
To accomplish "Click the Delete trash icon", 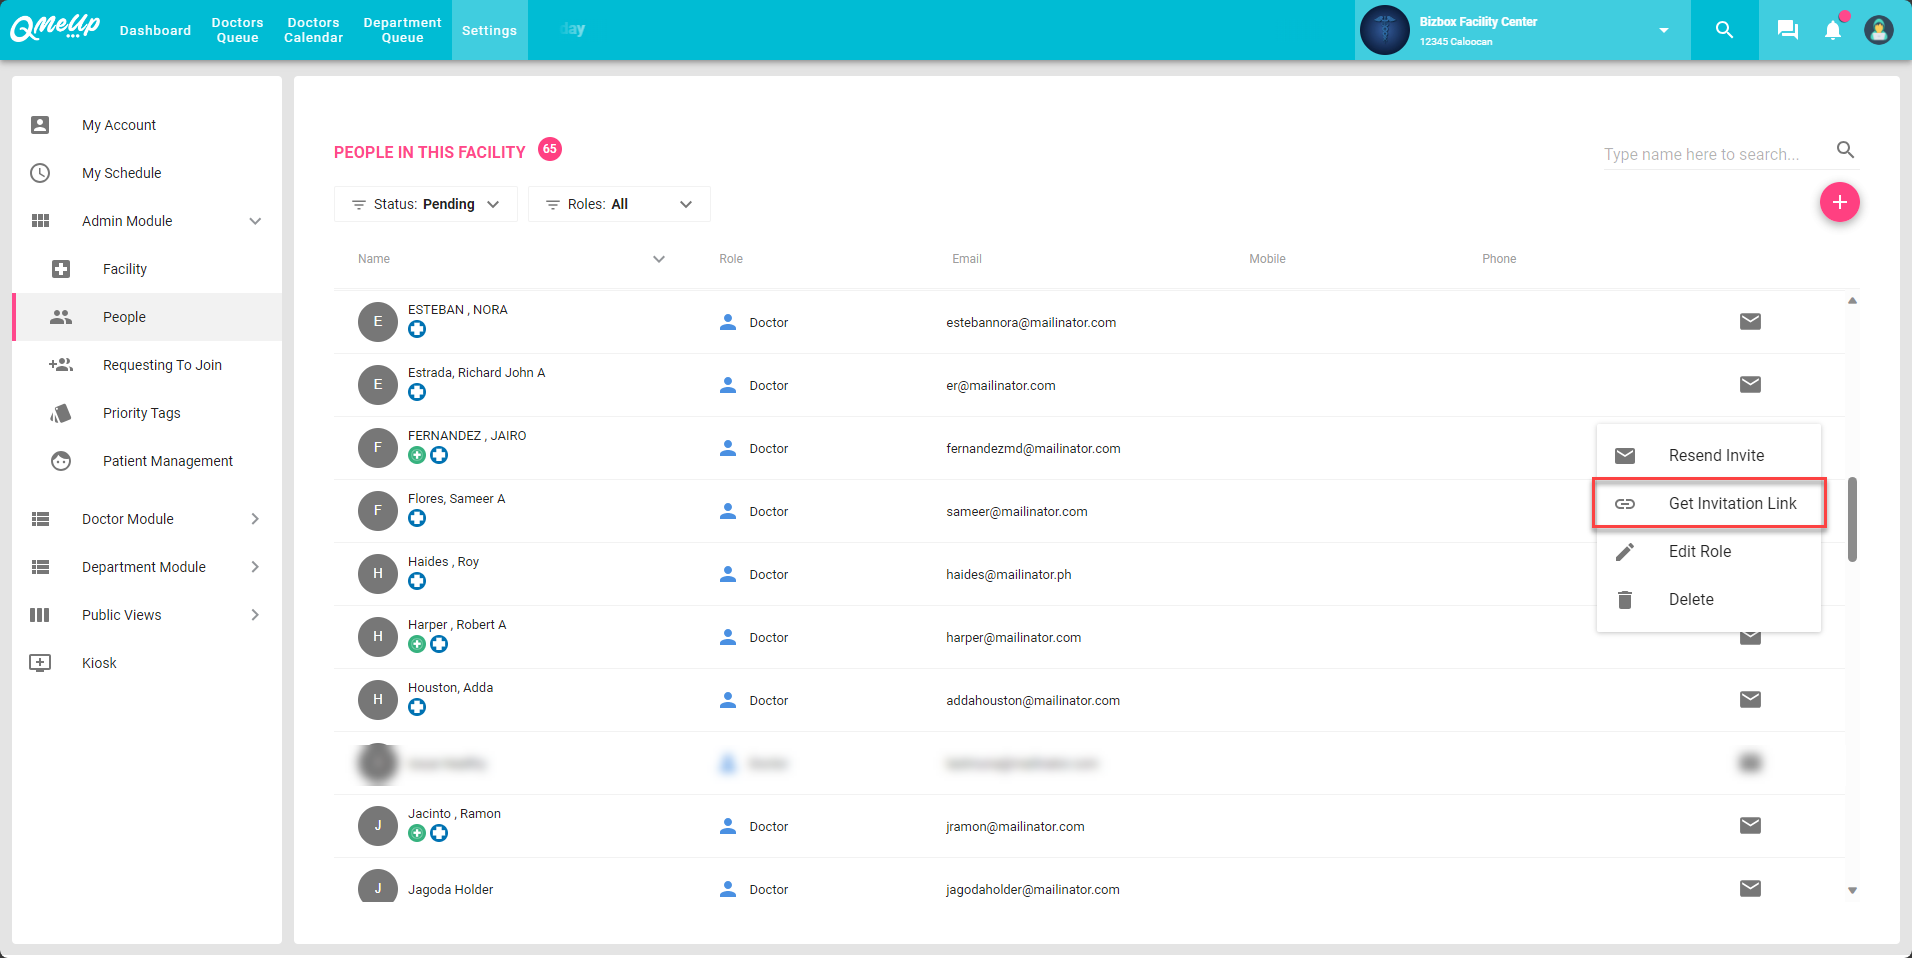I will pyautogui.click(x=1625, y=599).
